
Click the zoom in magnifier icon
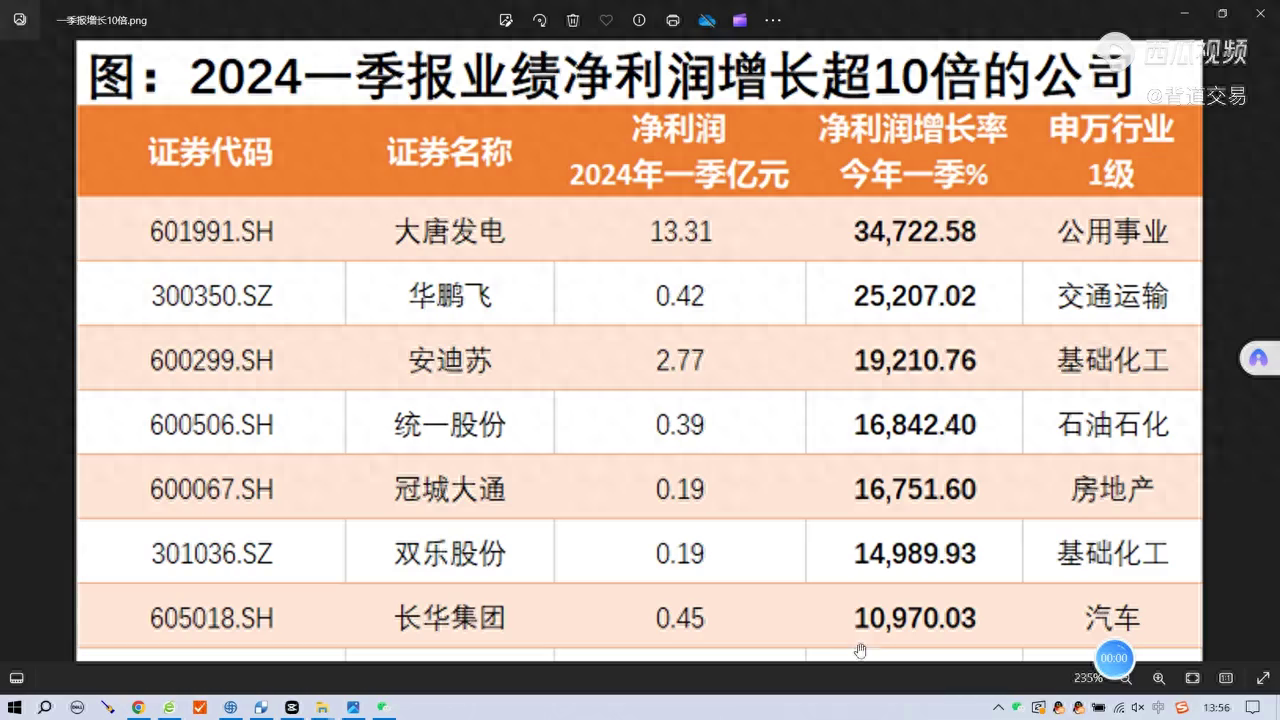(1159, 678)
